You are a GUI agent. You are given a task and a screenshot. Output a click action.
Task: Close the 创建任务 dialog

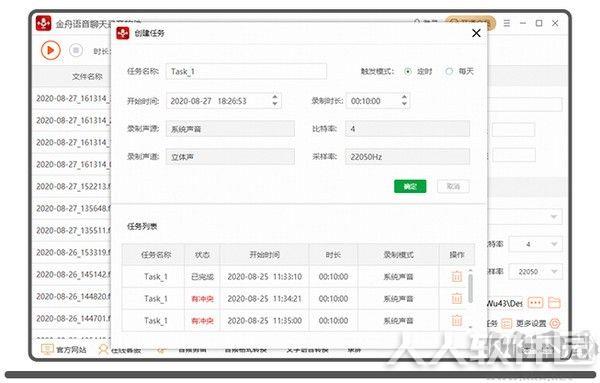point(476,33)
